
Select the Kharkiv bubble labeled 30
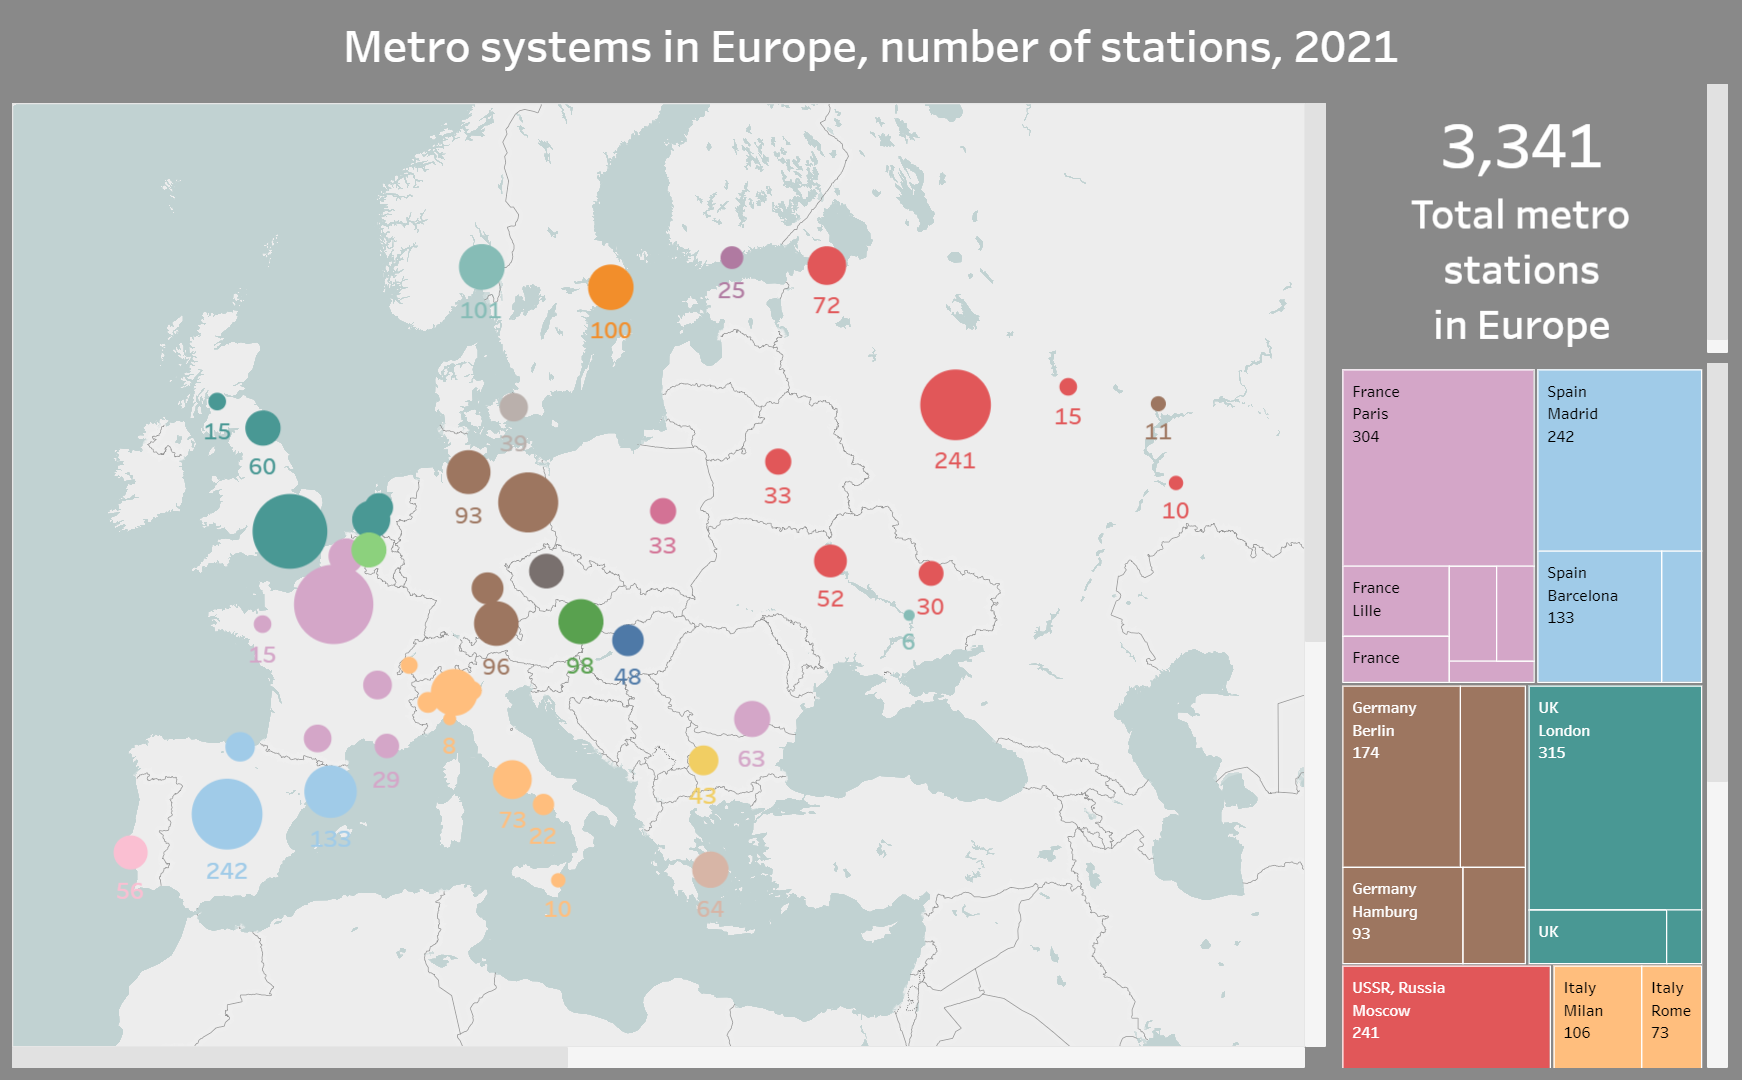(x=931, y=573)
